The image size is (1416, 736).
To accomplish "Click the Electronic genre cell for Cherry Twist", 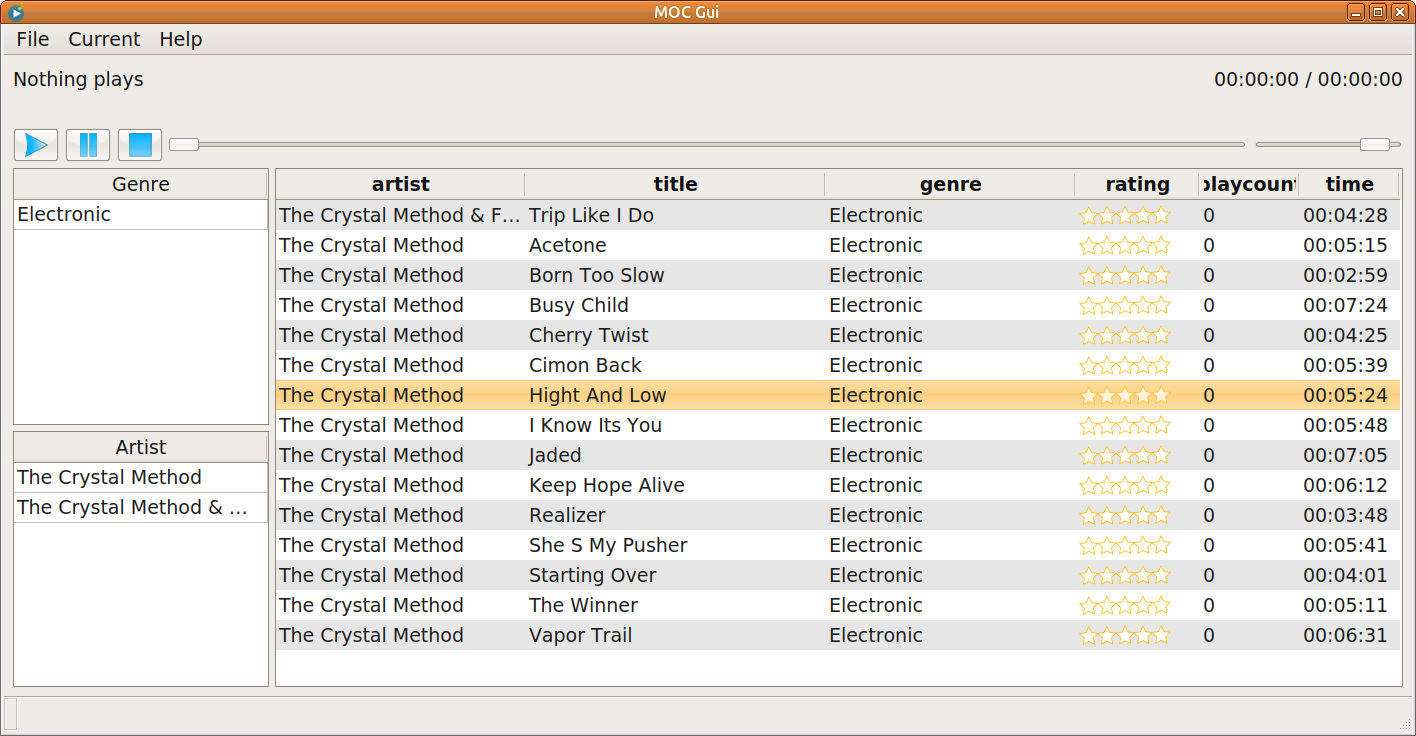I will (876, 335).
